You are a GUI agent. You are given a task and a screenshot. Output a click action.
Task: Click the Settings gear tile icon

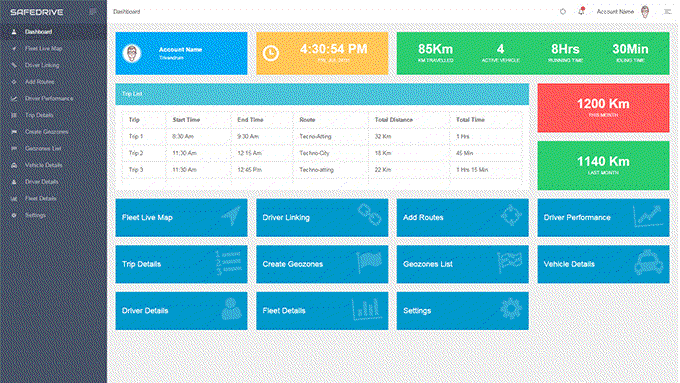click(x=510, y=309)
